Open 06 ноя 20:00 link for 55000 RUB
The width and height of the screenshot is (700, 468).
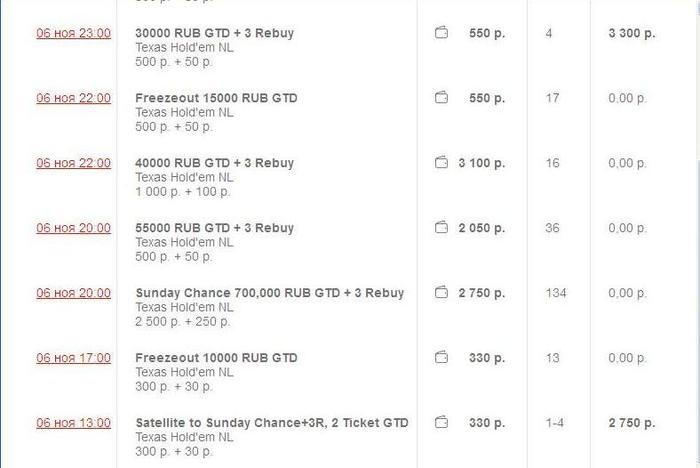[x=73, y=228]
